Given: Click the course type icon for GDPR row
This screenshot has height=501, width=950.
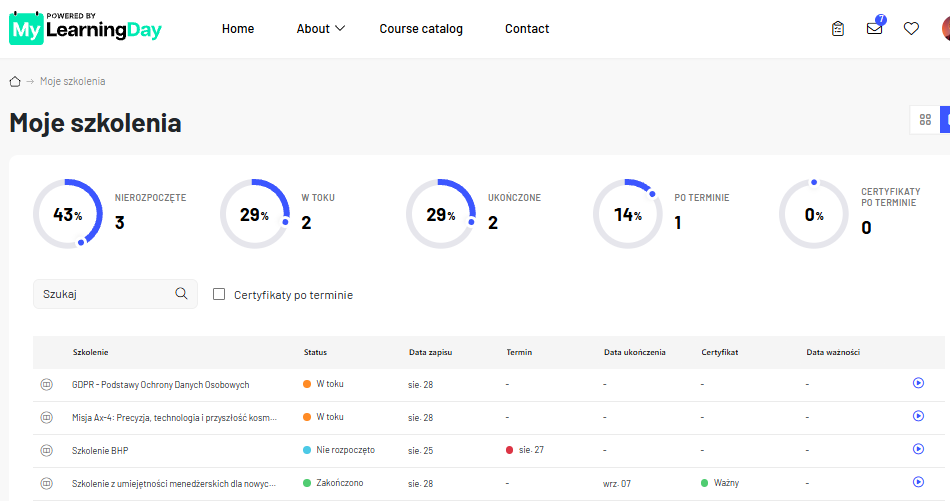Looking at the screenshot, I should tap(47, 385).
